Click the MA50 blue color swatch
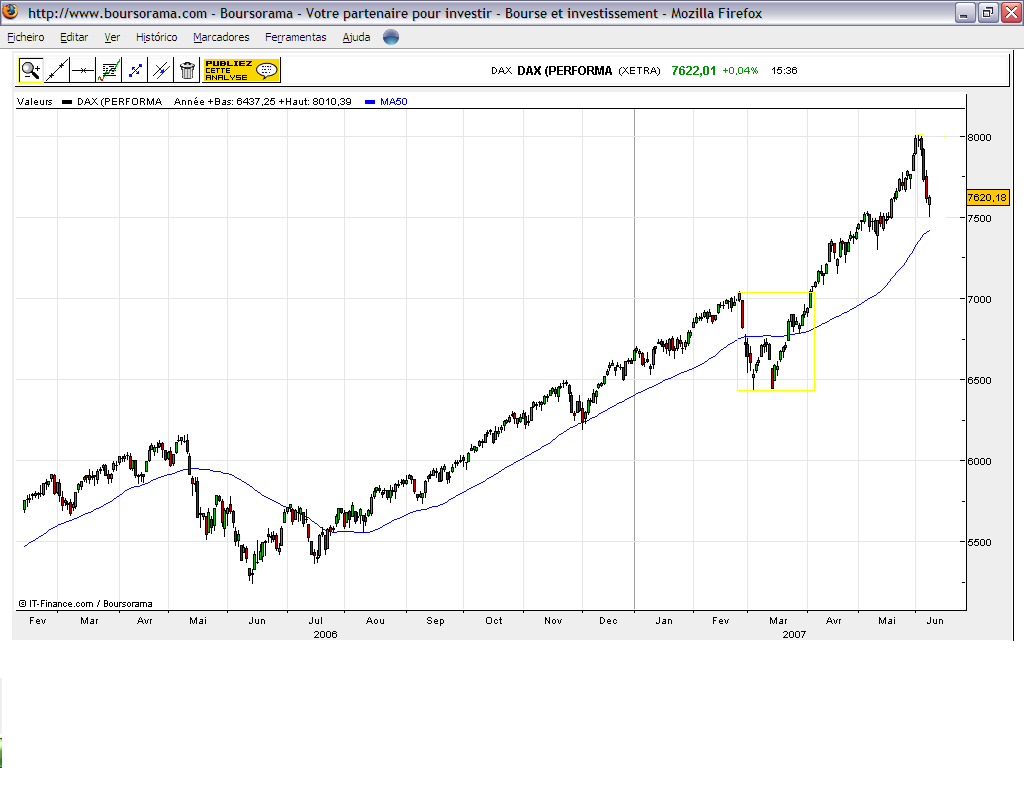This screenshot has width=1024, height=800. click(370, 102)
